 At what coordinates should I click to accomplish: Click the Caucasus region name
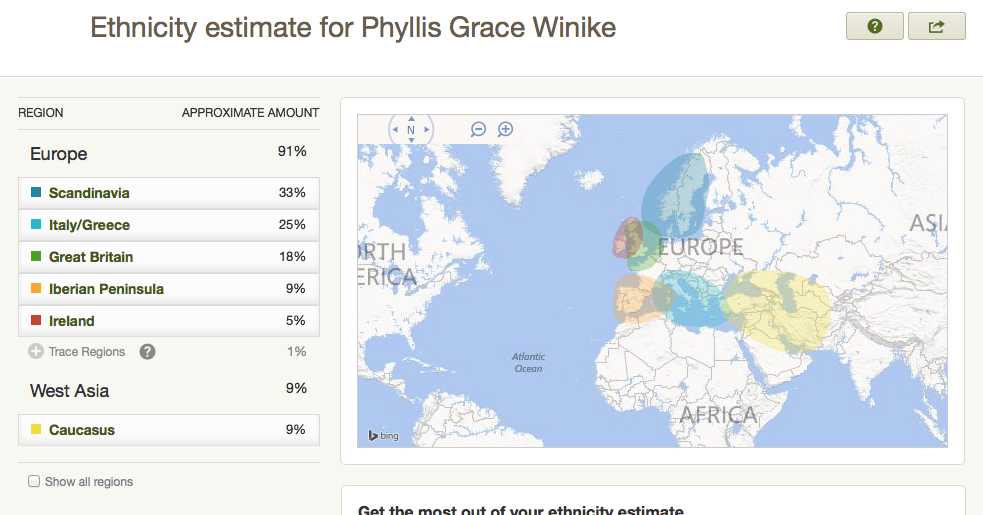82,430
